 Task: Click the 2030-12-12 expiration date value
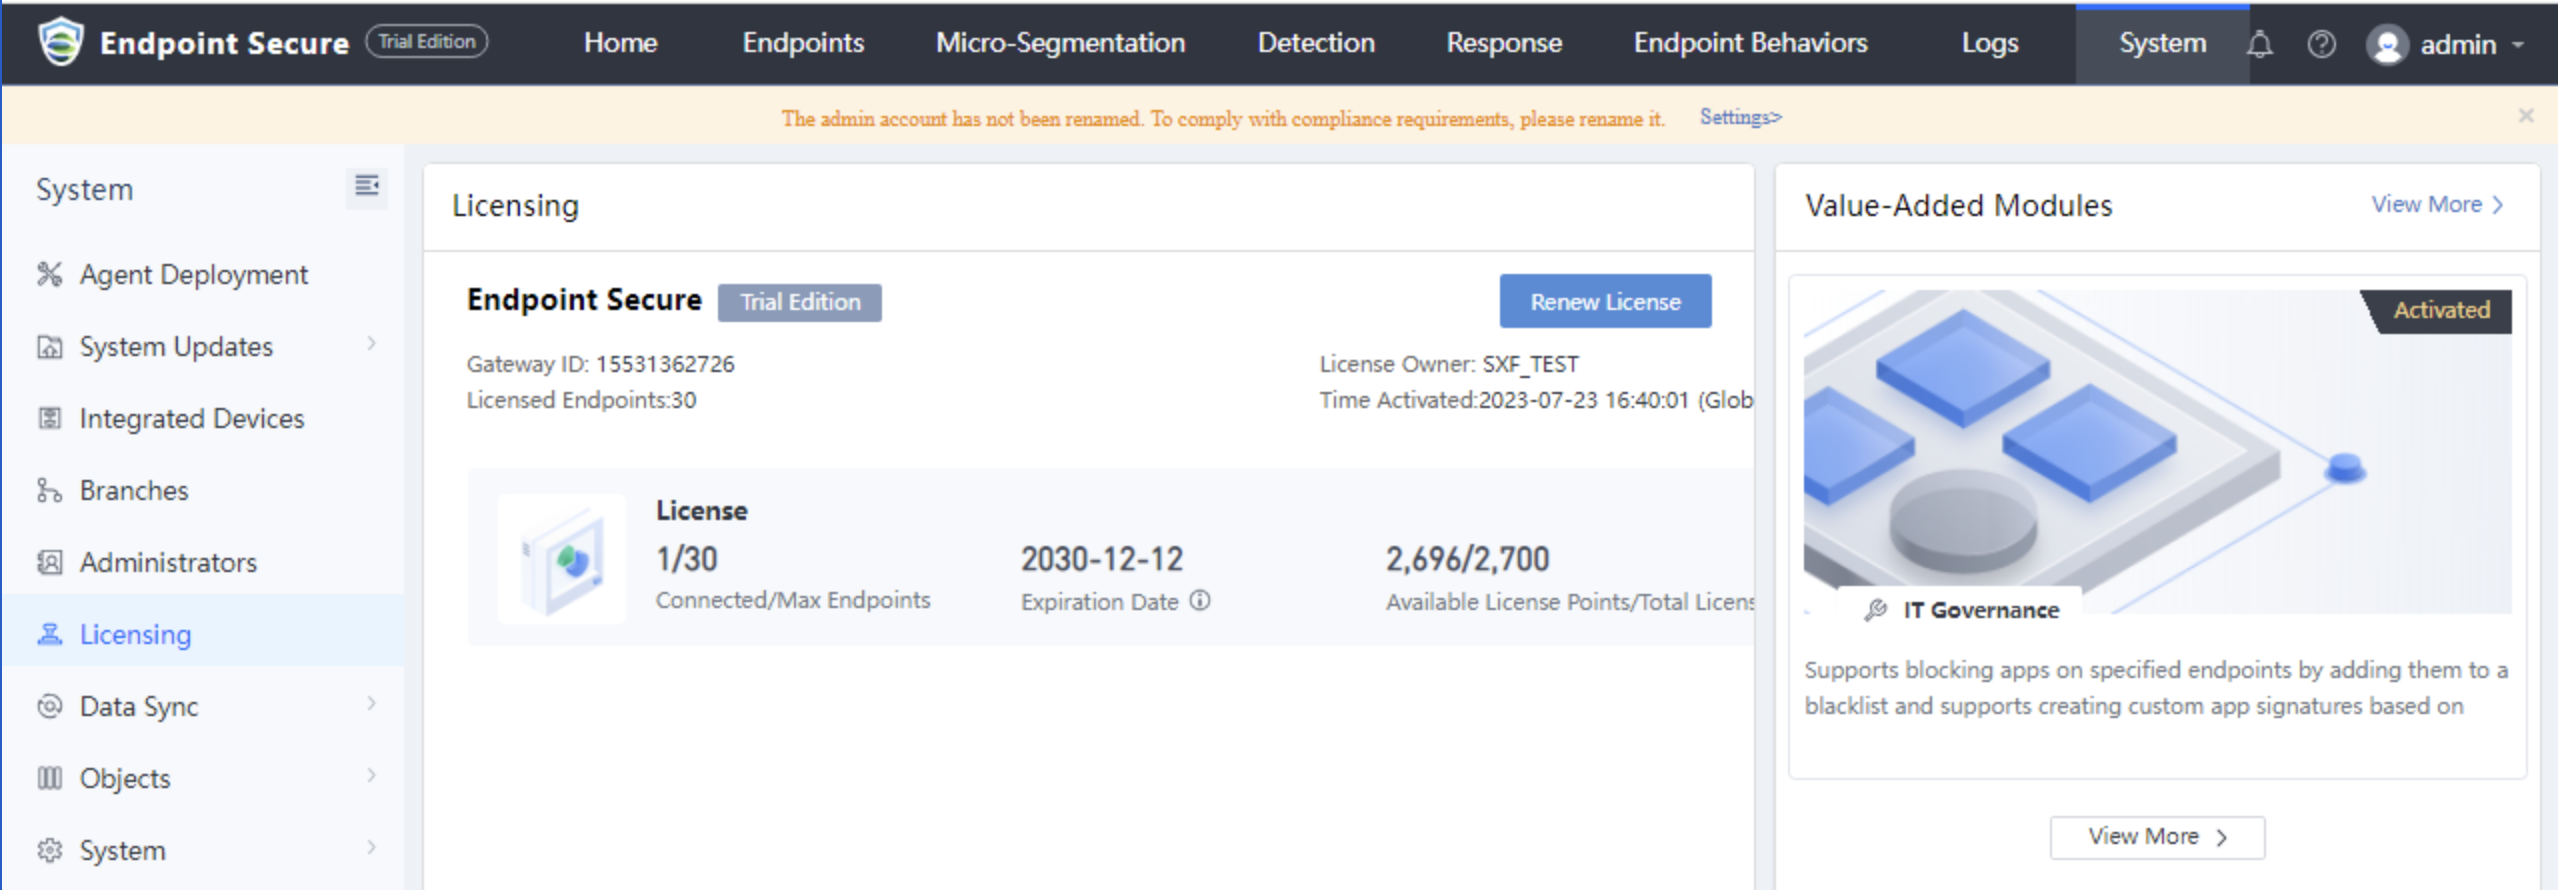click(x=1102, y=559)
